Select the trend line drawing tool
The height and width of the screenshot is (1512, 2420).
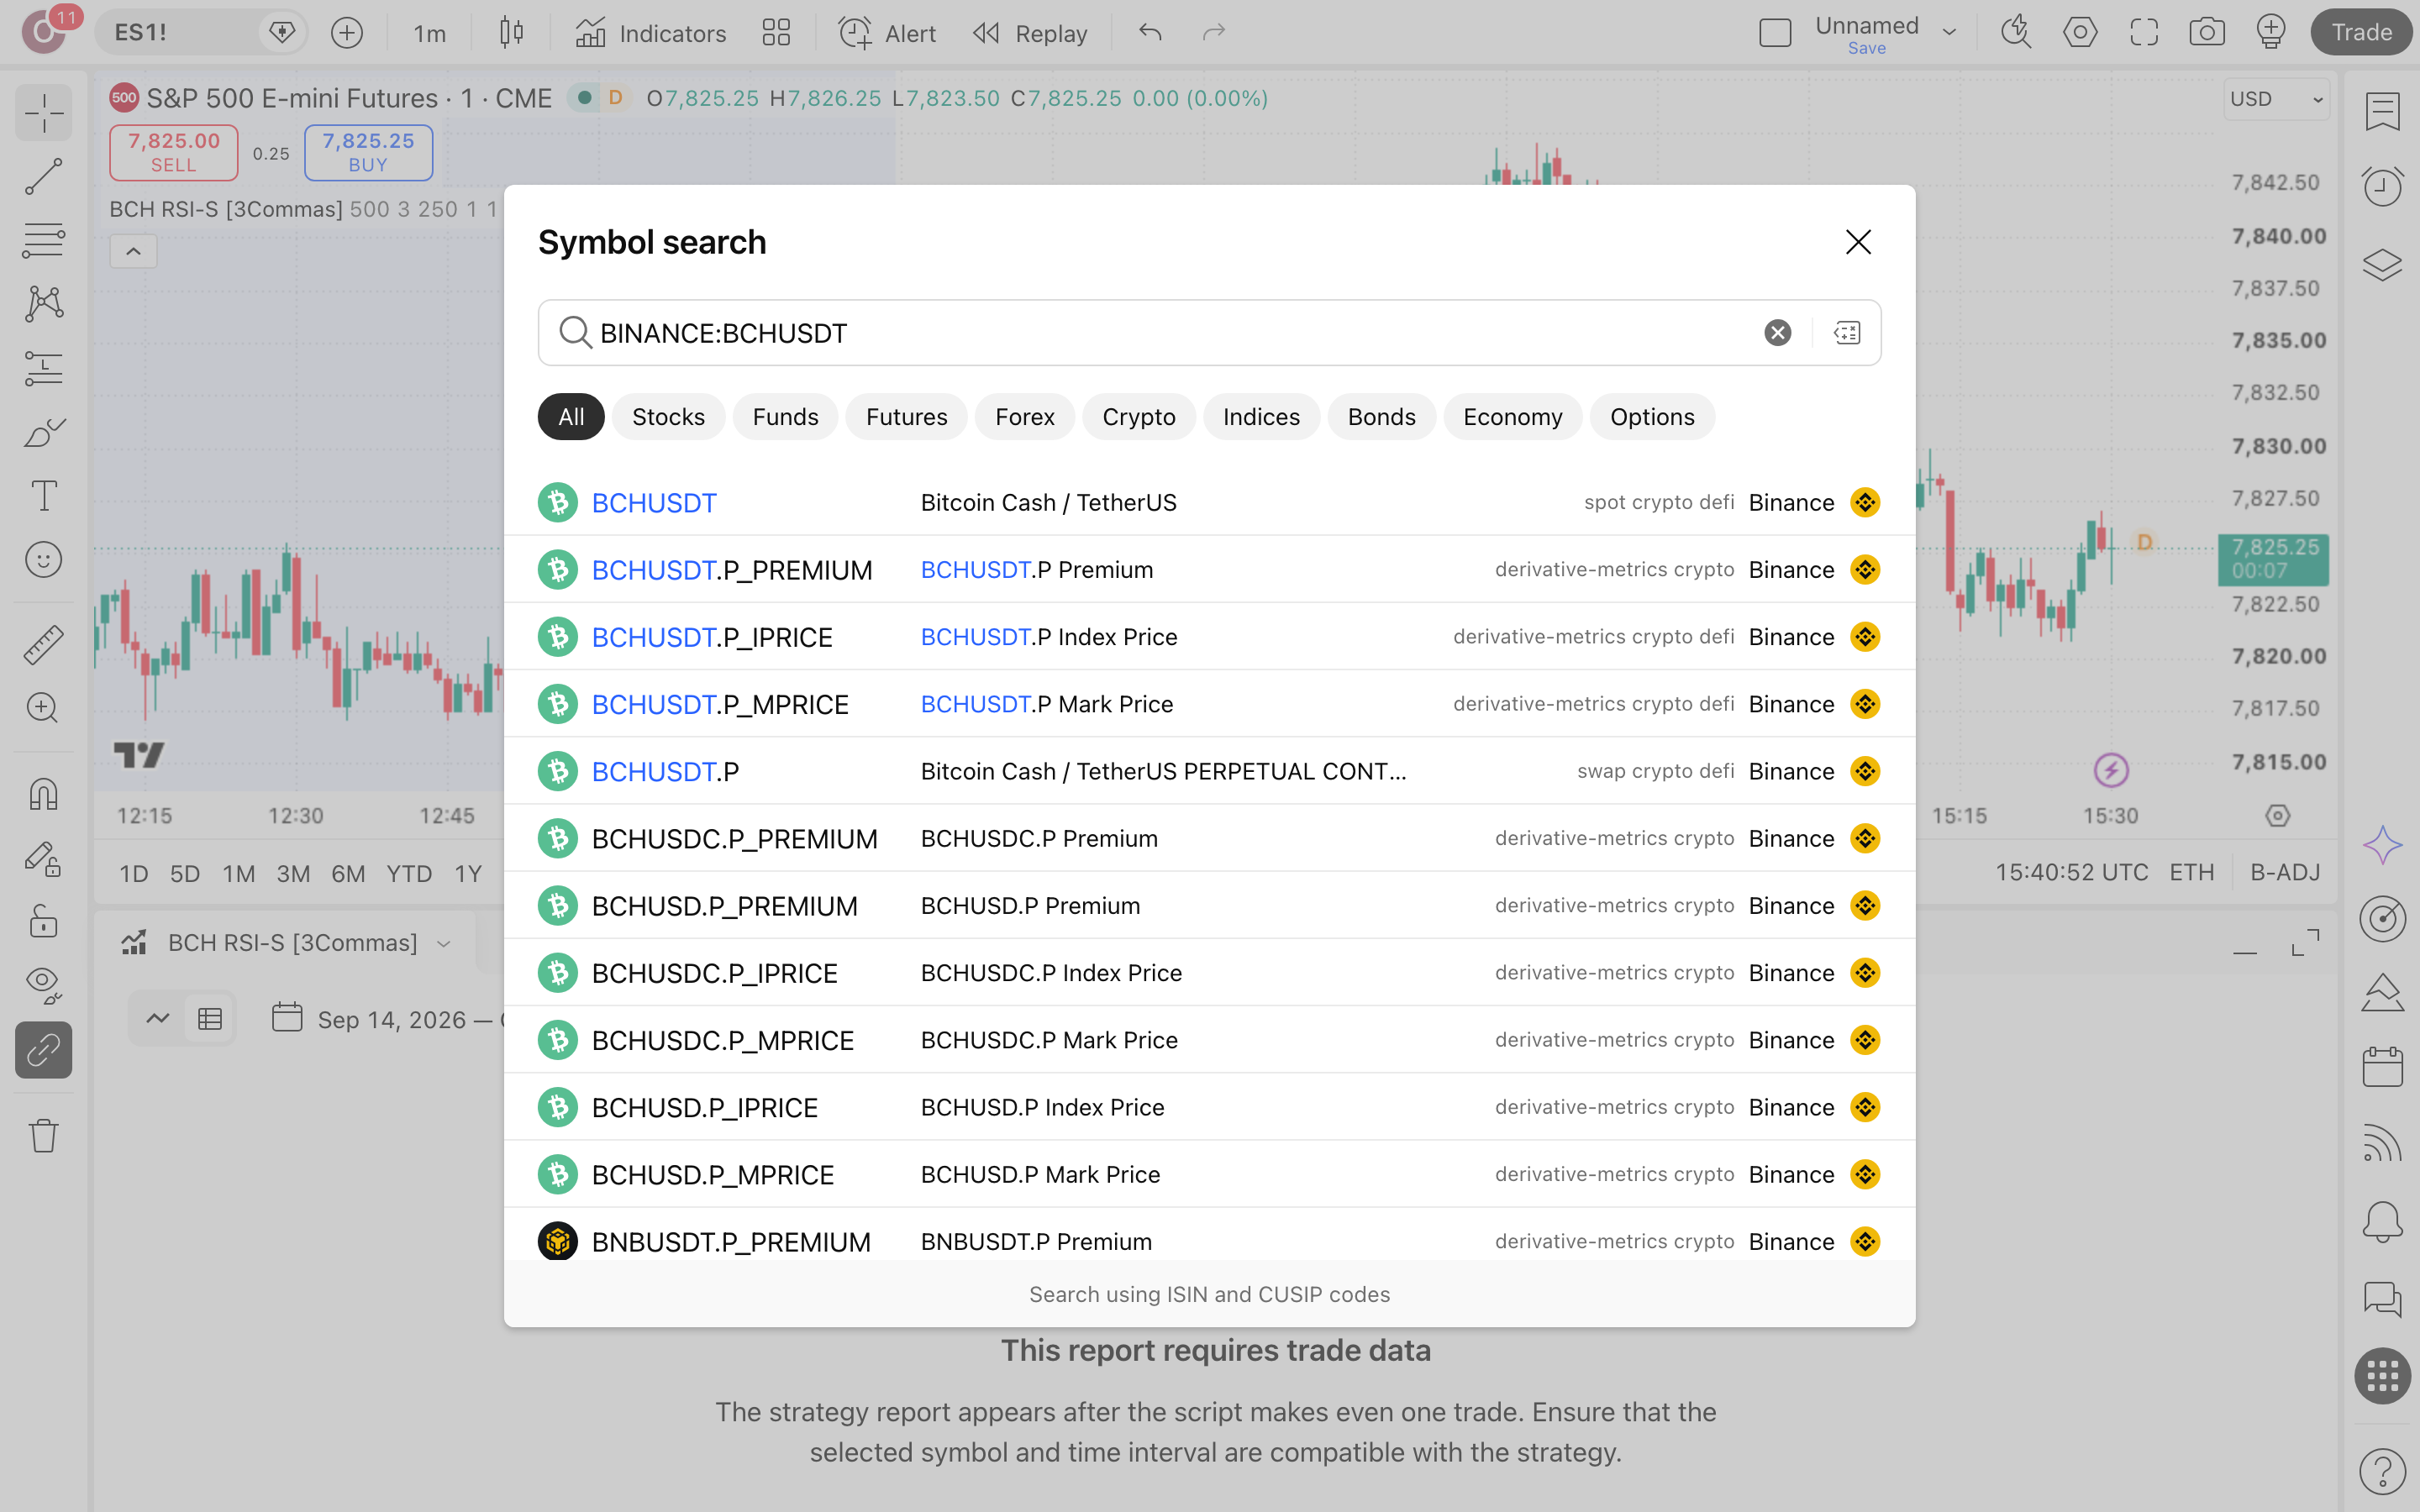pos(44,177)
